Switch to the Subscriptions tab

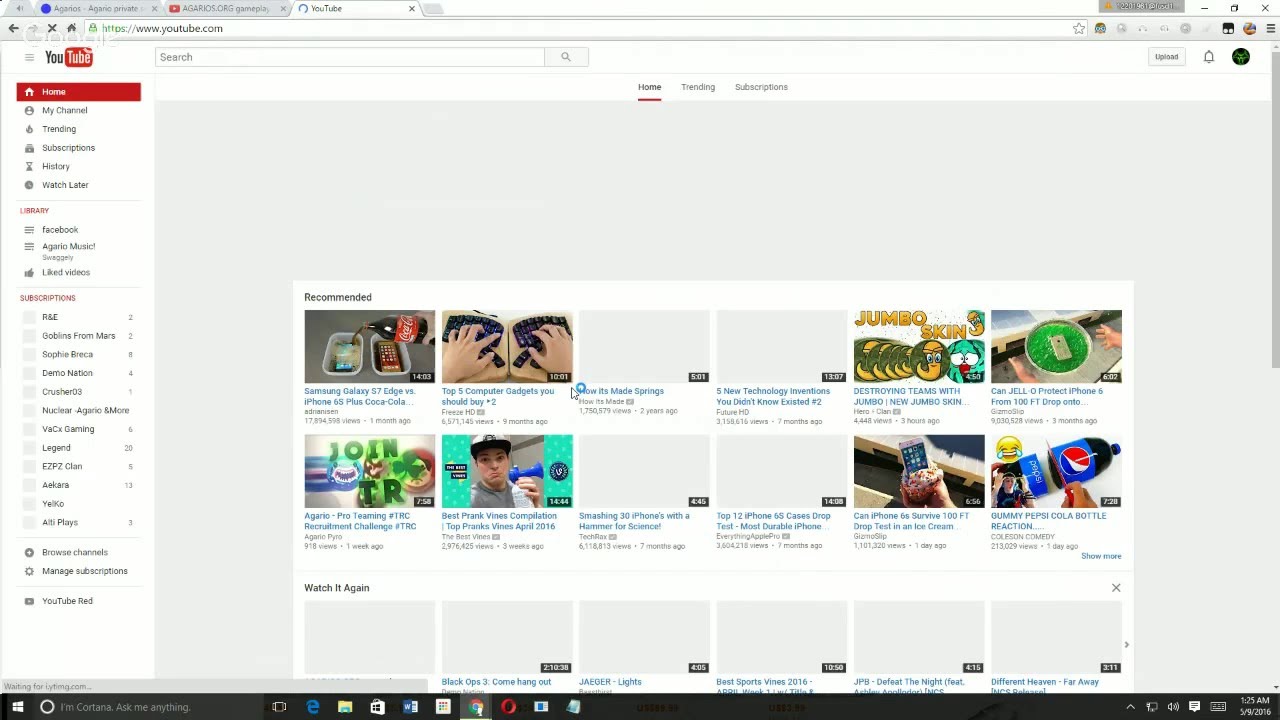coord(761,87)
